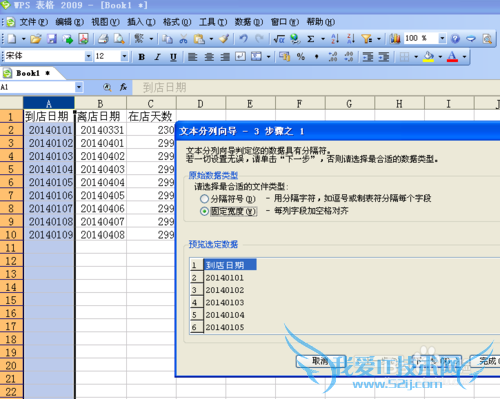Select row 5 header
Viewport: 500px width, 399px height.
click(x=11, y=169)
